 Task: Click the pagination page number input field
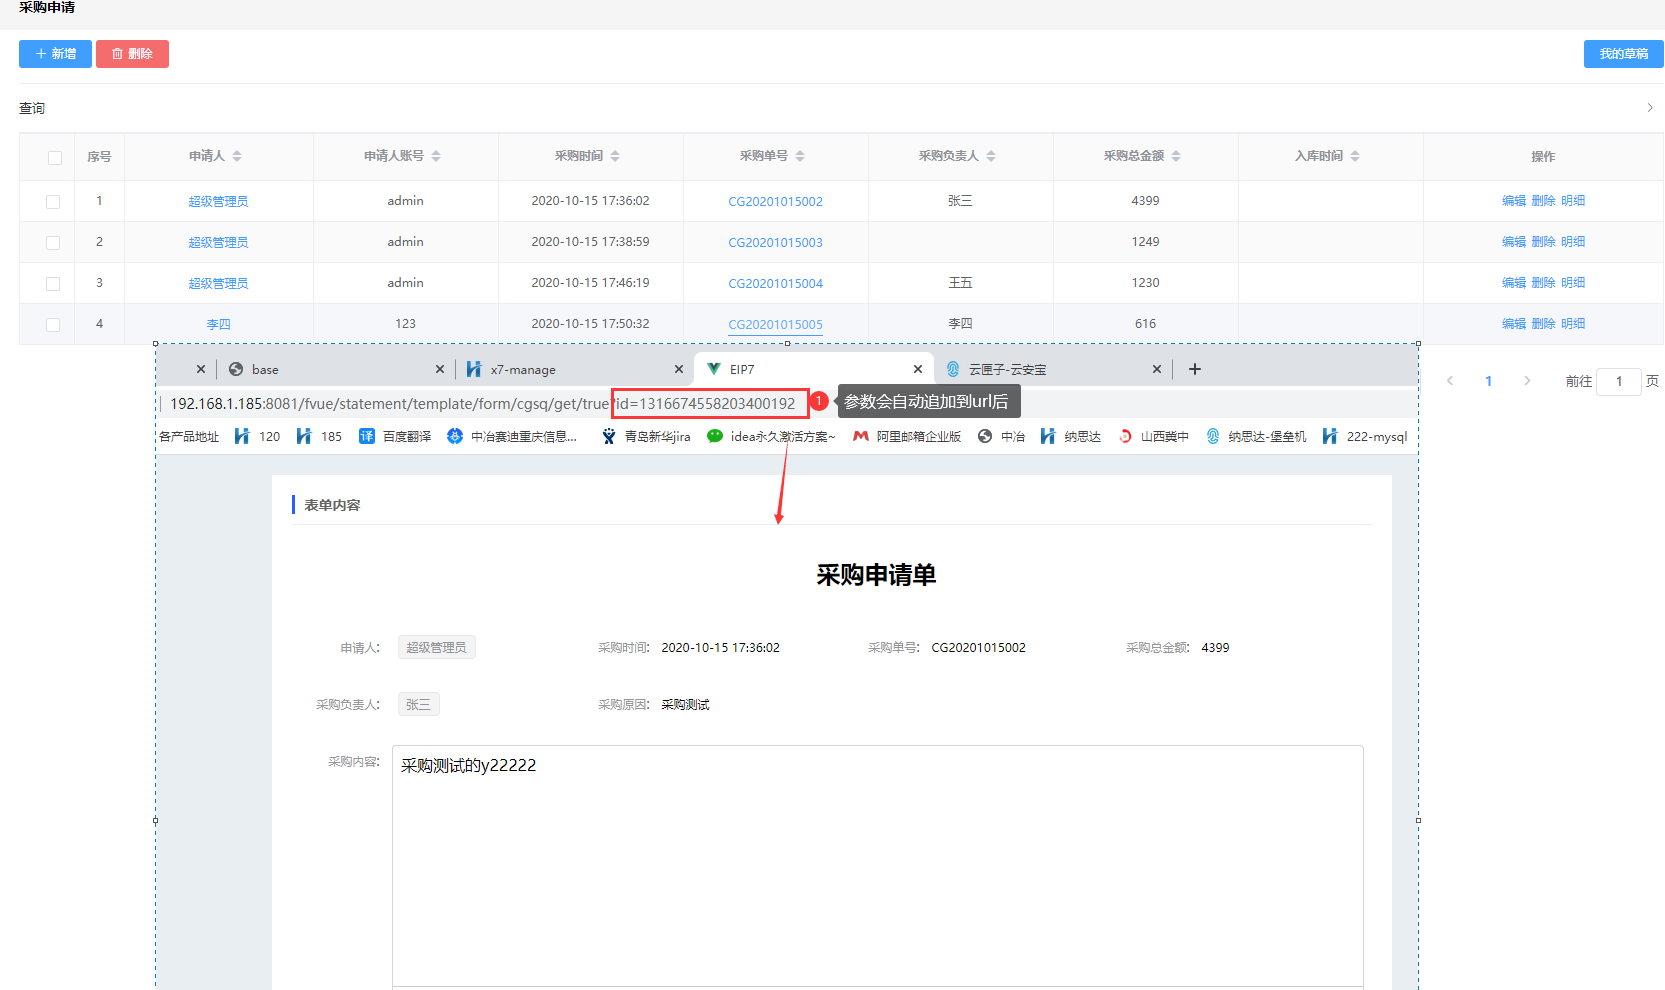coord(1618,382)
